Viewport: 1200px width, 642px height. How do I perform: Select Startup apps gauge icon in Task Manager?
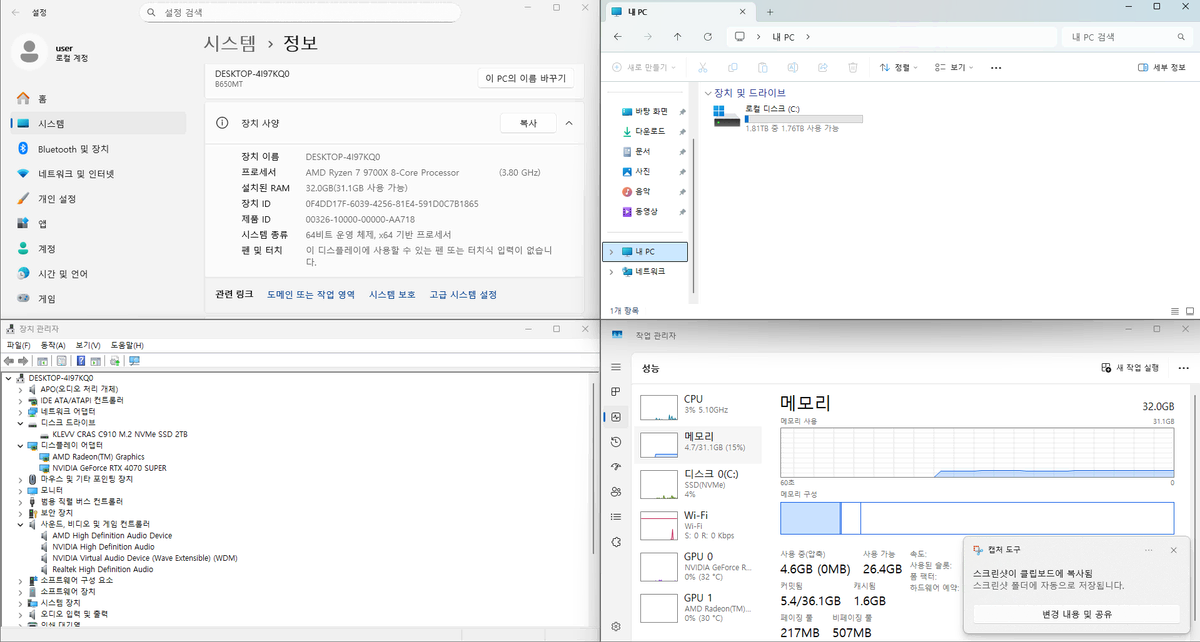[x=615, y=466]
